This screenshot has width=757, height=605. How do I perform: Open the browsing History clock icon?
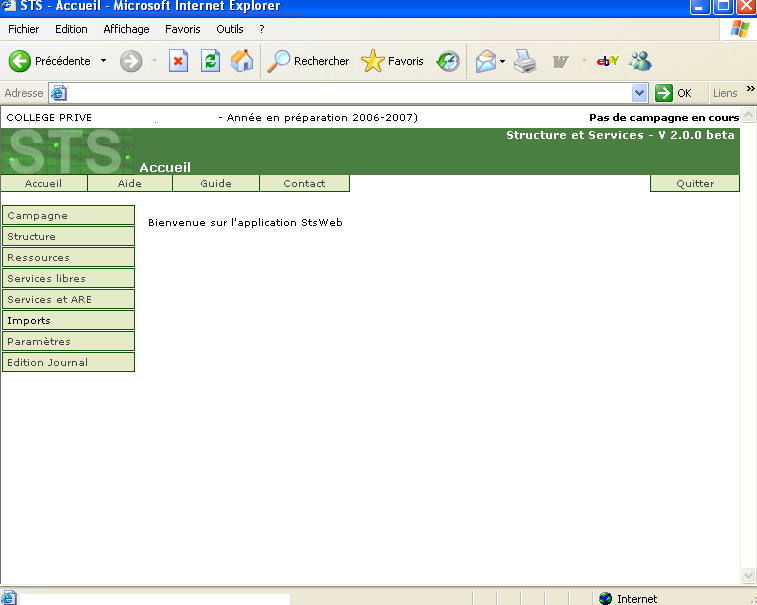pos(448,61)
